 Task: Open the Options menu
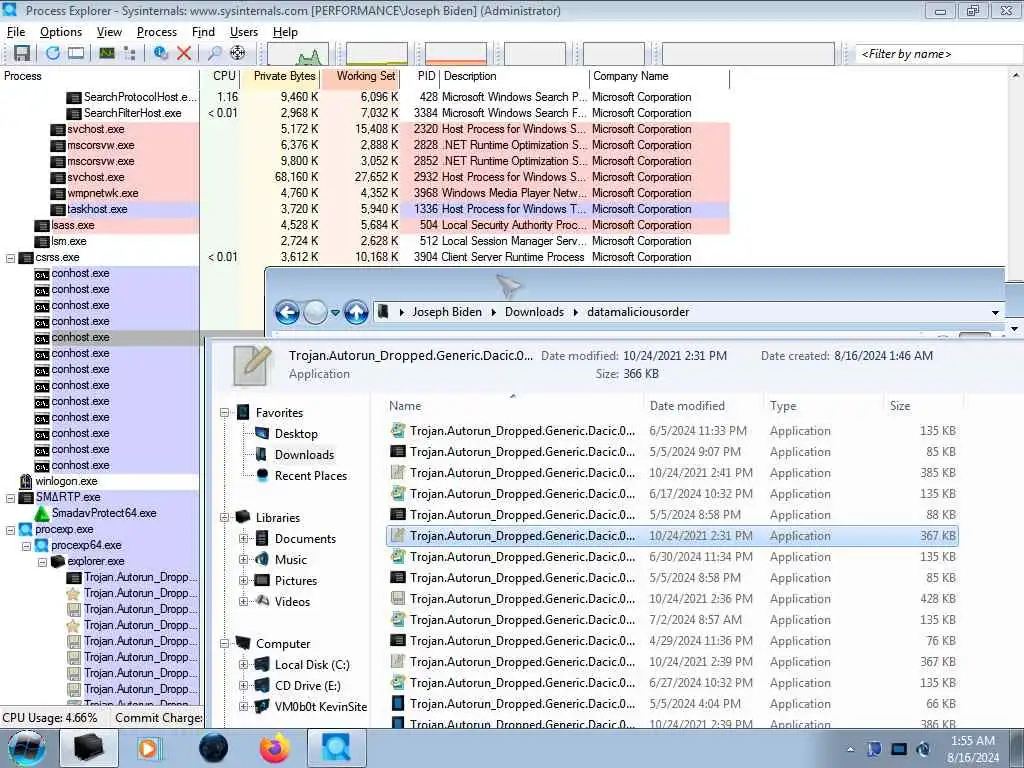click(61, 32)
